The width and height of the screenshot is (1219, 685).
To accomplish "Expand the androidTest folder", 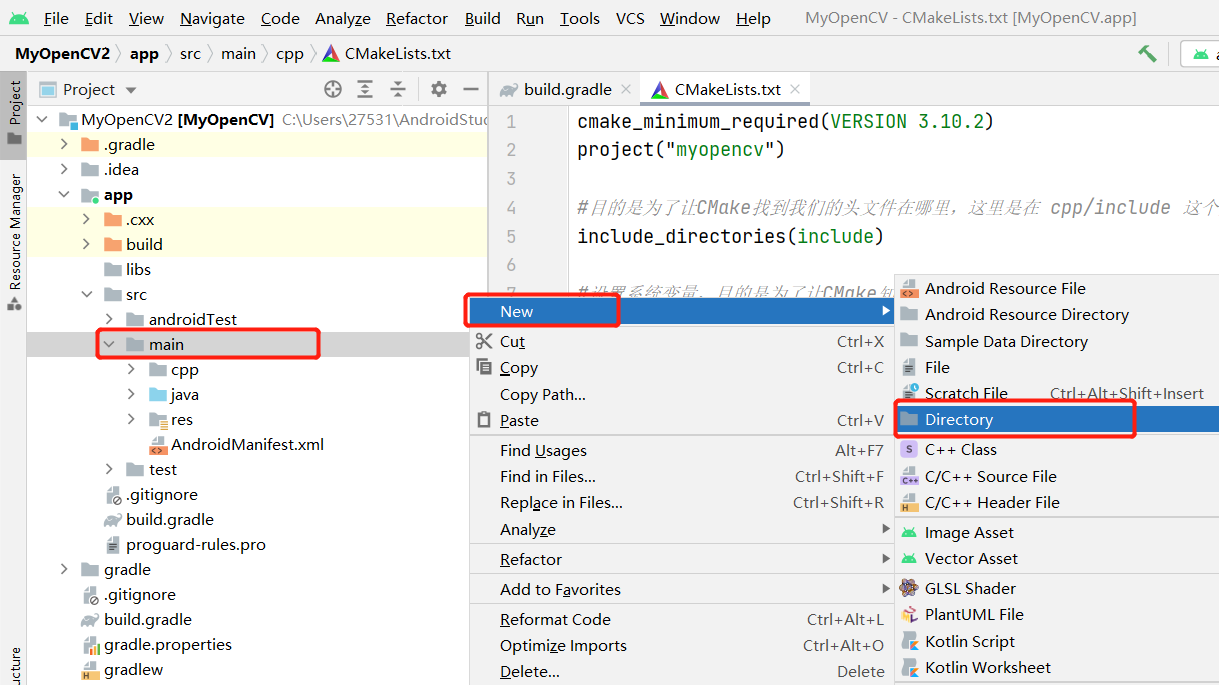I will [x=109, y=319].
